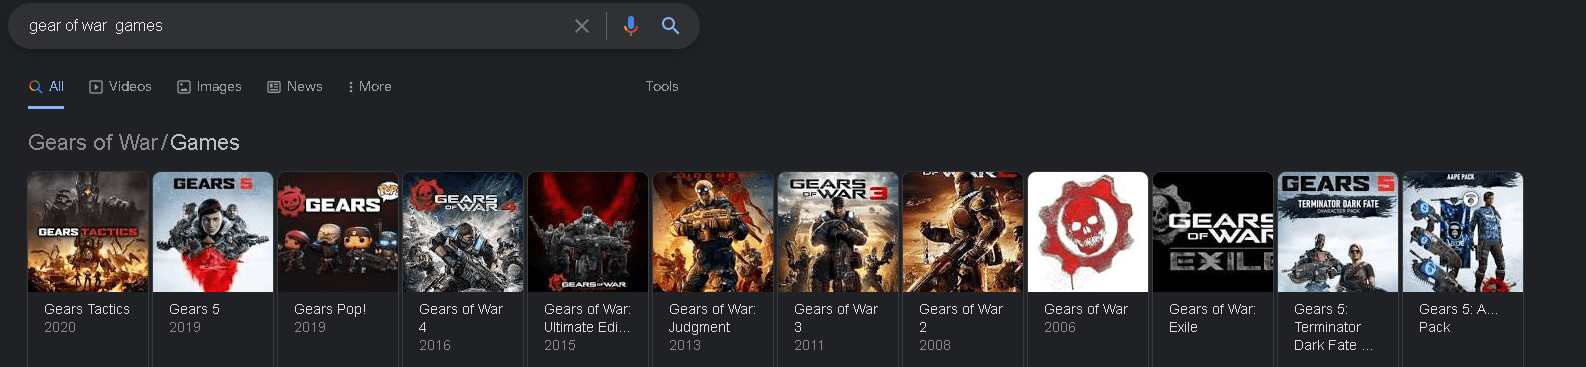Open the Gears of War: Judgment cover
1586x367 pixels.
(x=713, y=232)
